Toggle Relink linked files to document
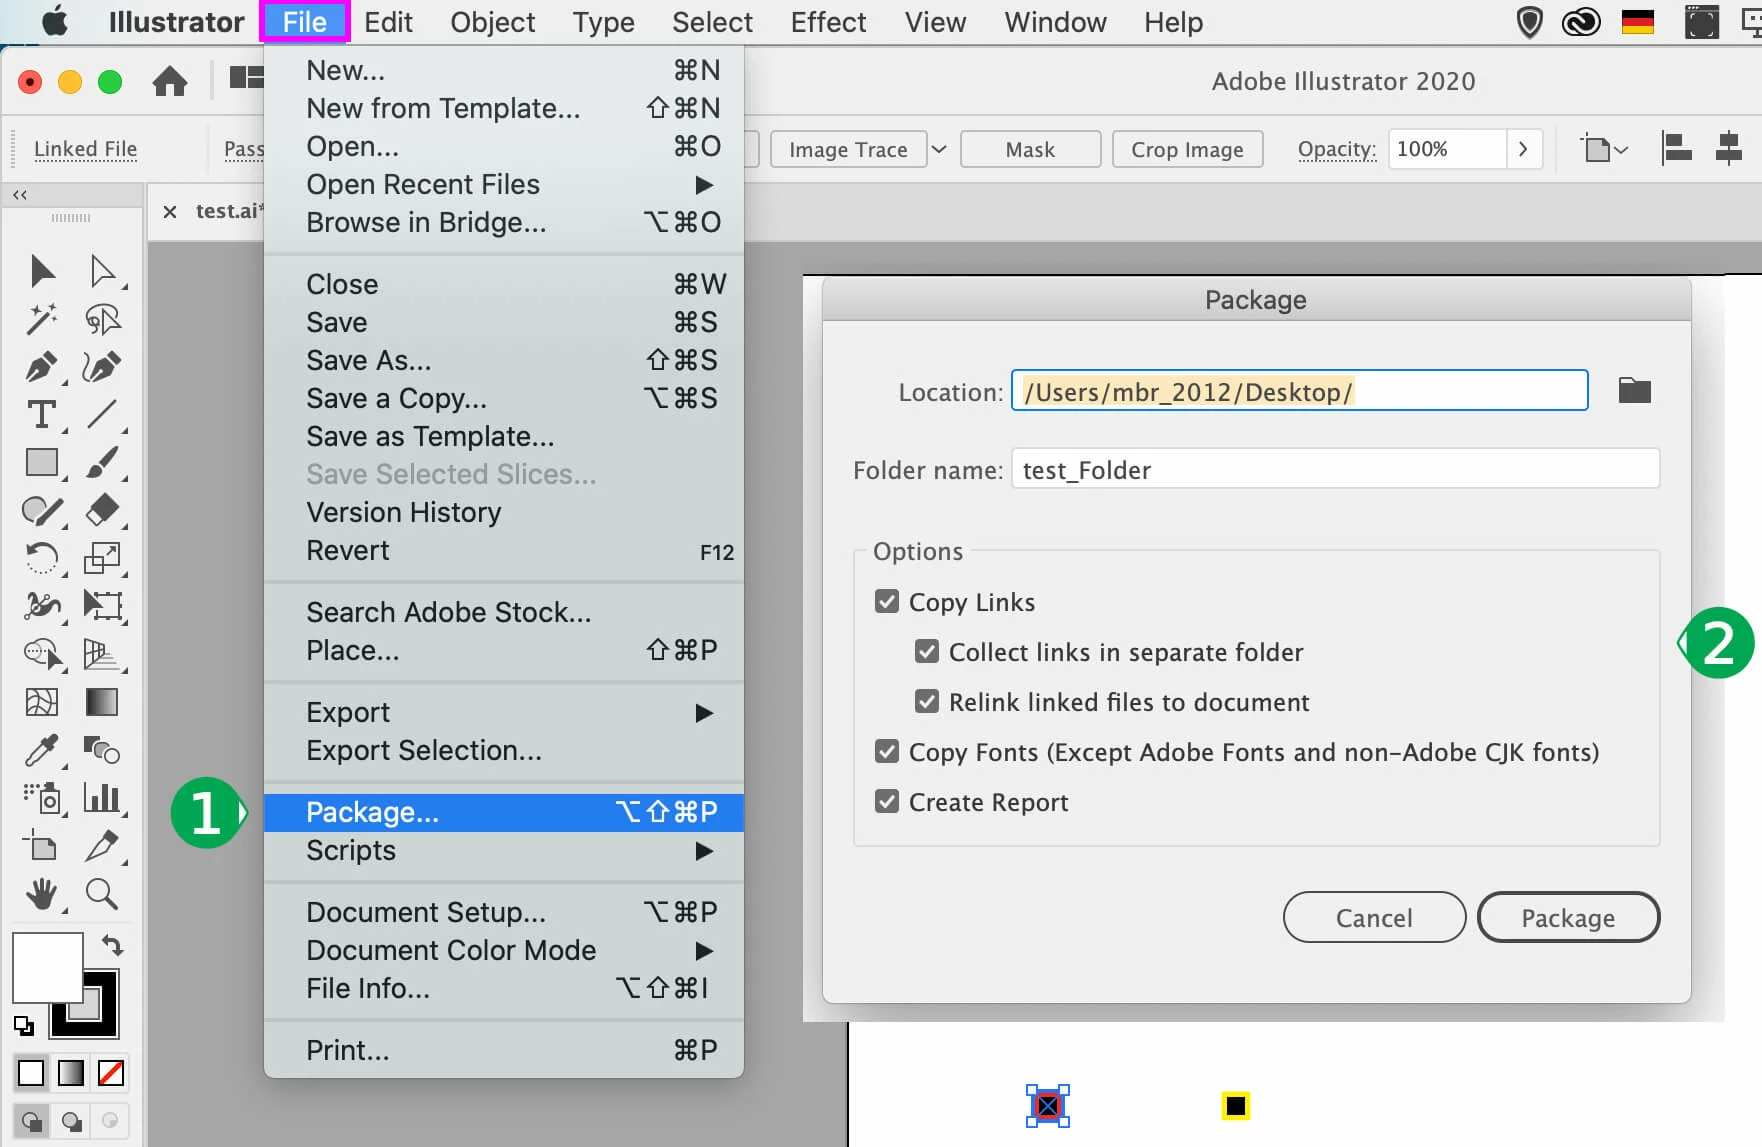The image size is (1762, 1147). 927,702
